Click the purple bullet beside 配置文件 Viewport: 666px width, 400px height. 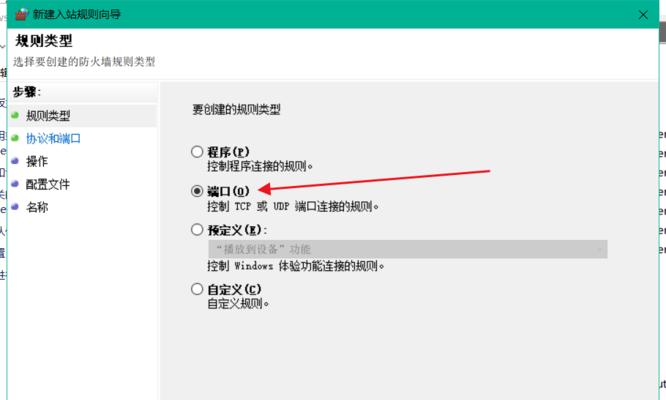pos(15,184)
